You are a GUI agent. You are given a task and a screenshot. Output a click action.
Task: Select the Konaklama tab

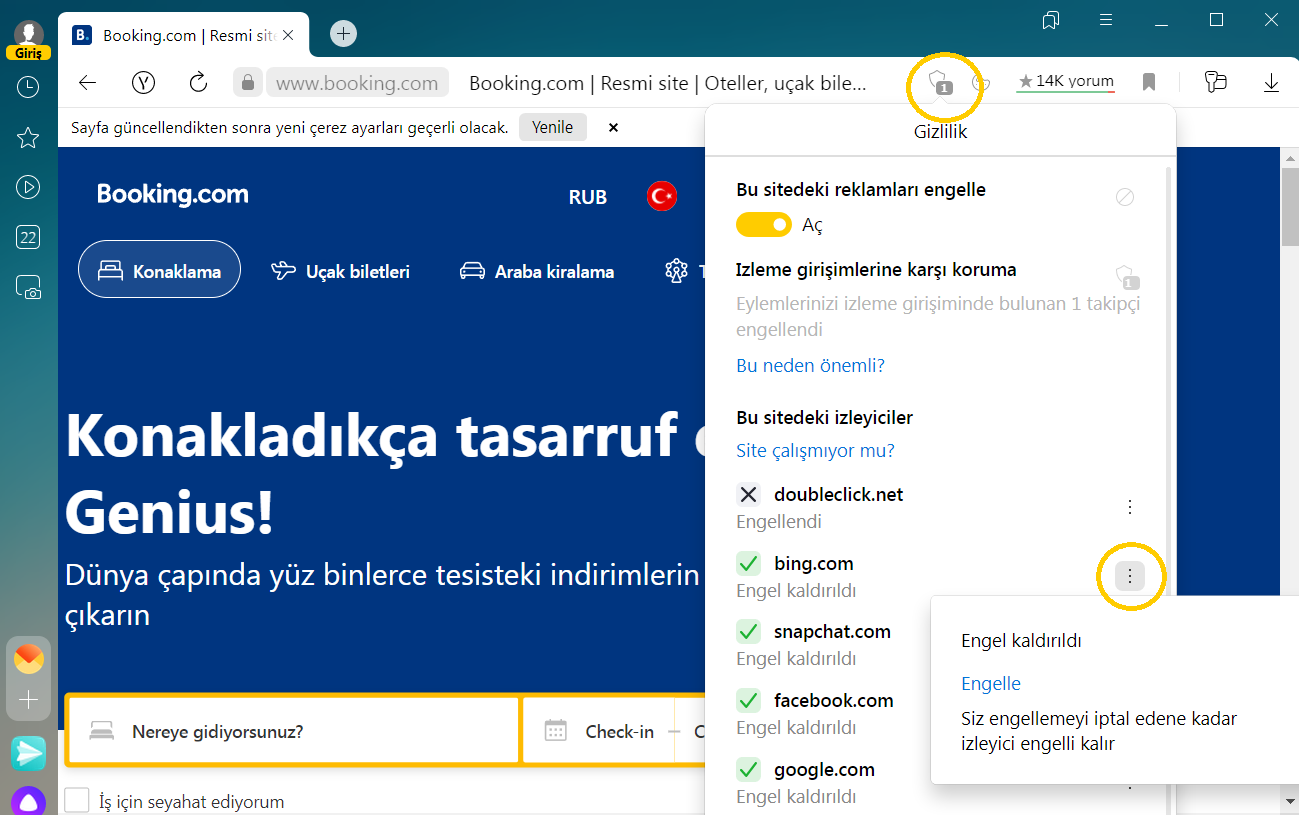point(159,270)
